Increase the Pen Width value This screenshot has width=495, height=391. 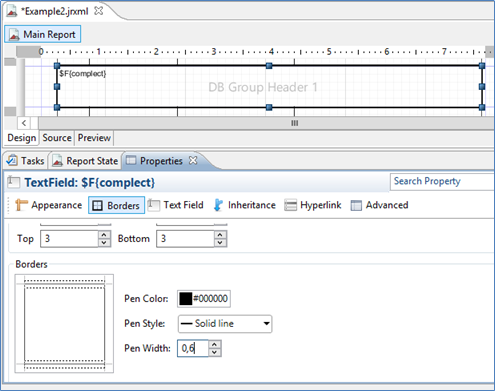pos(215,344)
